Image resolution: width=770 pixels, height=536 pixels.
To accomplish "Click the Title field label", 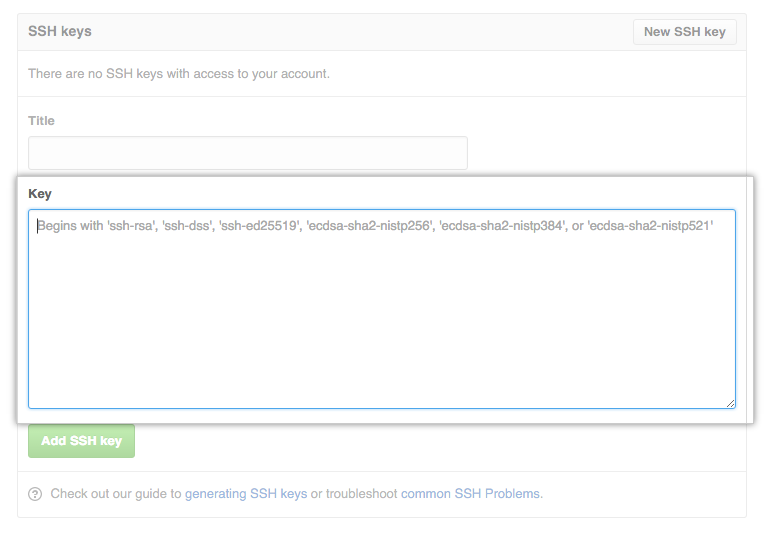I will [x=42, y=121].
